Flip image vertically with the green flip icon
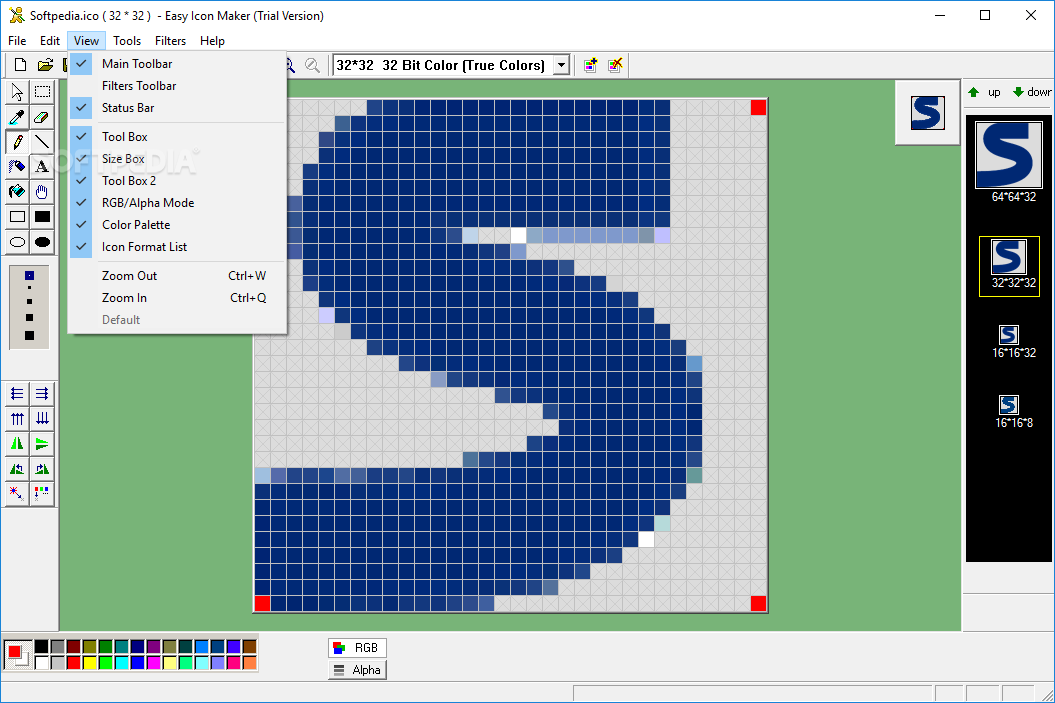The image size is (1055, 703). point(42,443)
